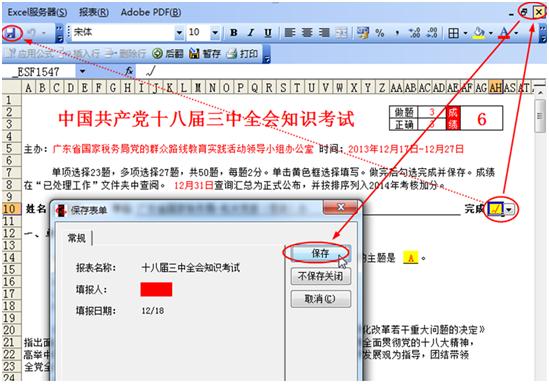
Task: Open the 报表(R) menu
Action: click(94, 12)
